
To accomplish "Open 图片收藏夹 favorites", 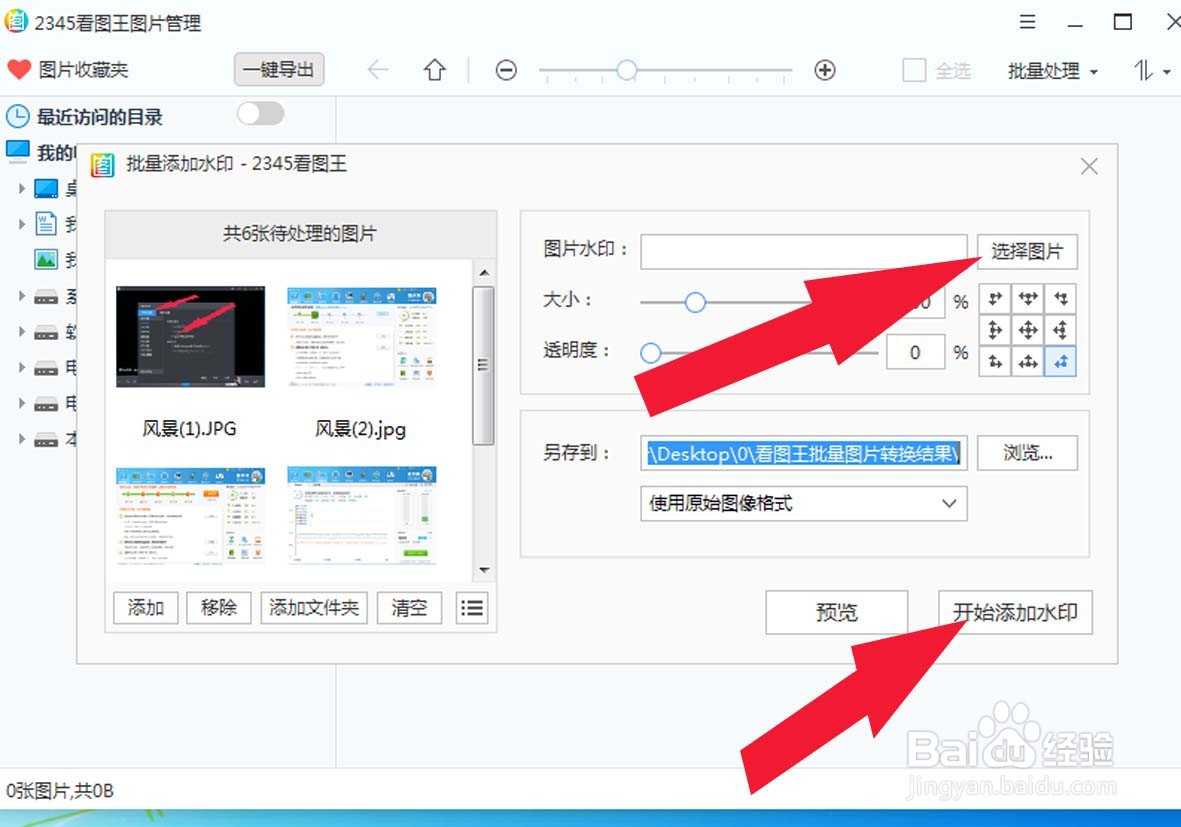I will [83, 70].
